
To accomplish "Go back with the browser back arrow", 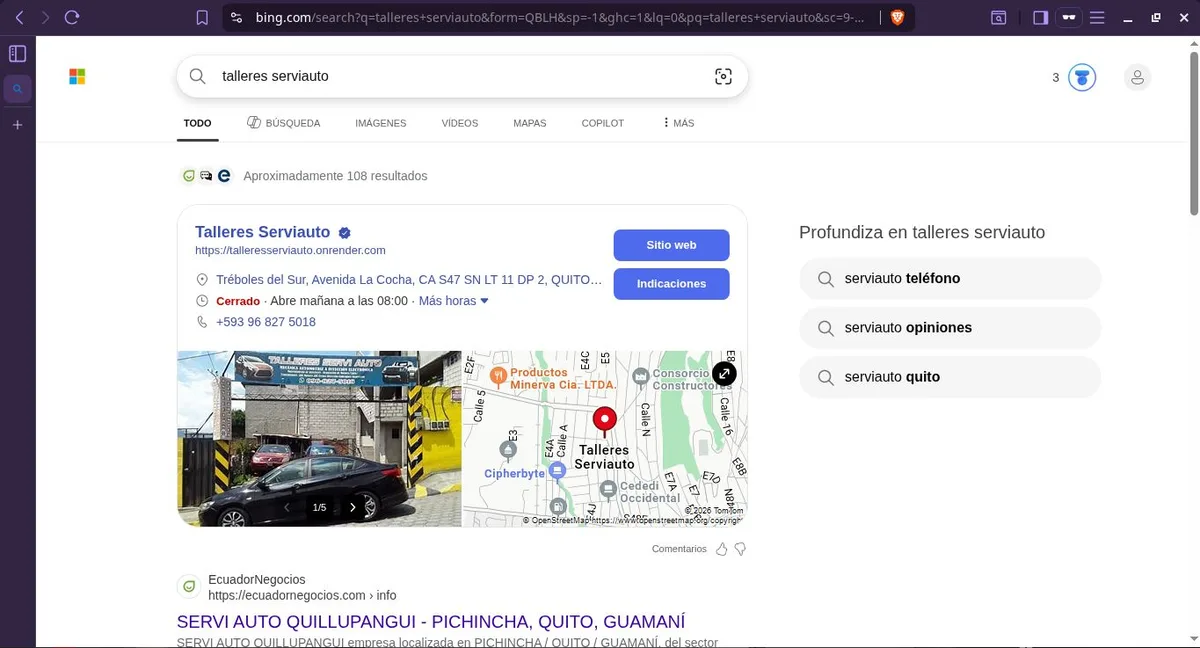I will [x=19, y=17].
